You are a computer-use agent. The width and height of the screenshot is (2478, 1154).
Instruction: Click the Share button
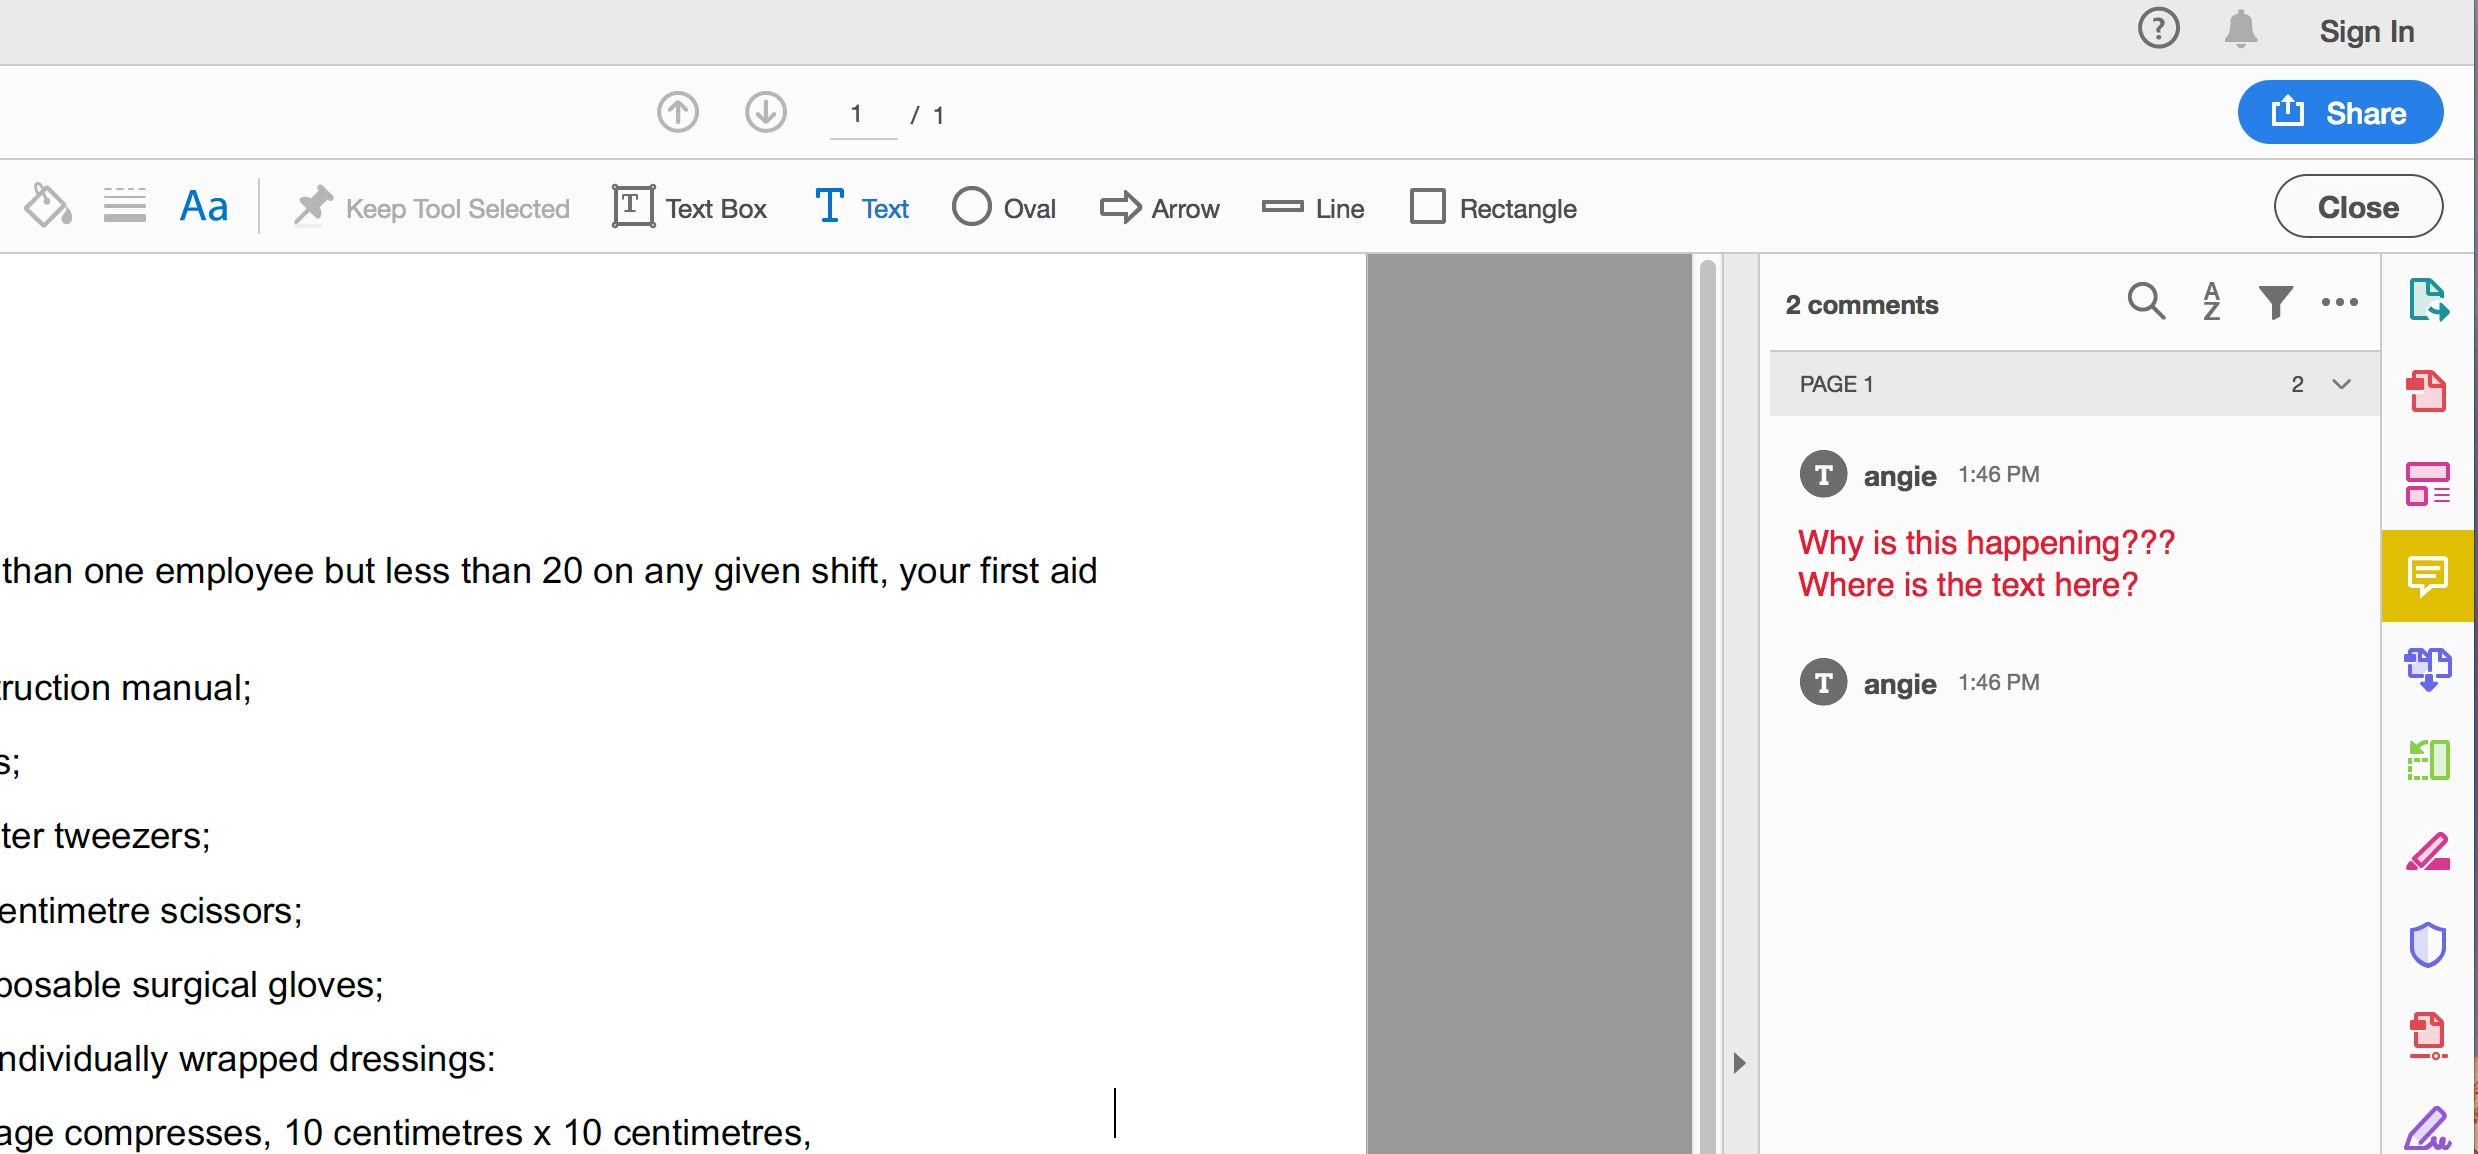(x=2339, y=113)
